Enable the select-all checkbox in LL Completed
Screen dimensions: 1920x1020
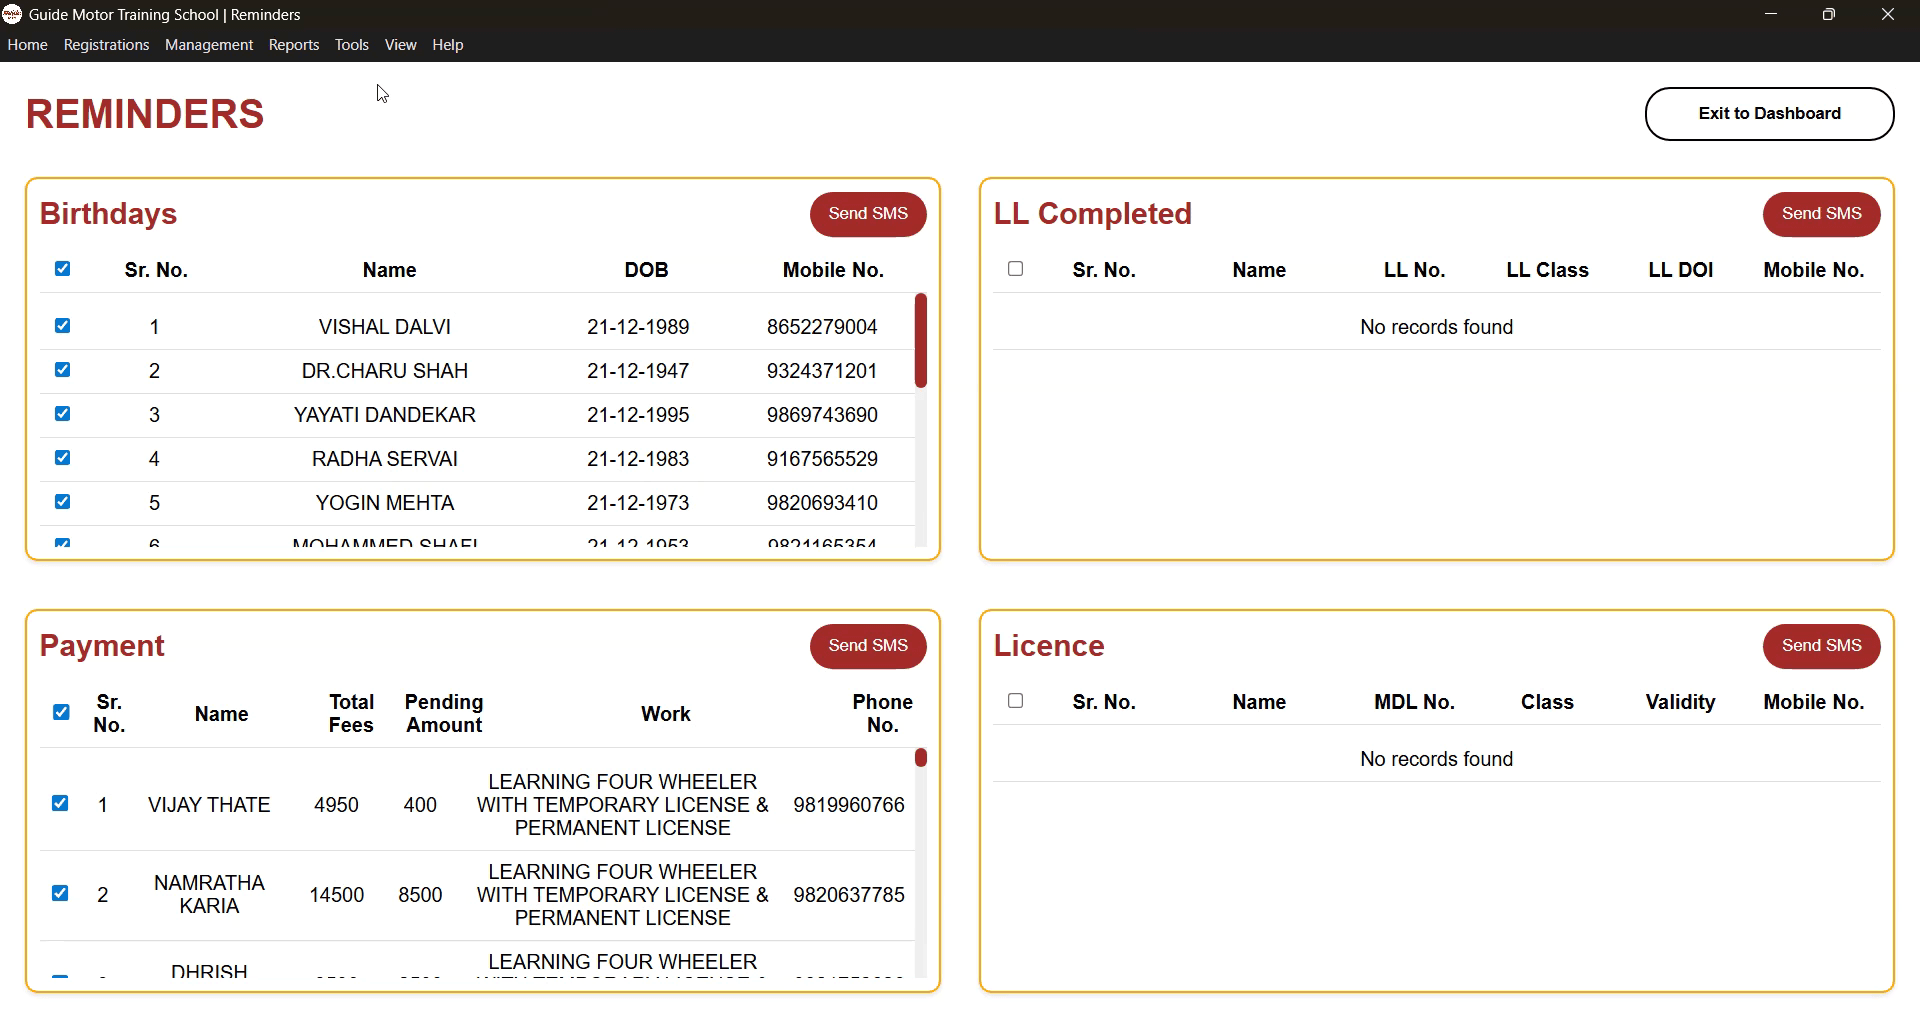click(x=1015, y=268)
